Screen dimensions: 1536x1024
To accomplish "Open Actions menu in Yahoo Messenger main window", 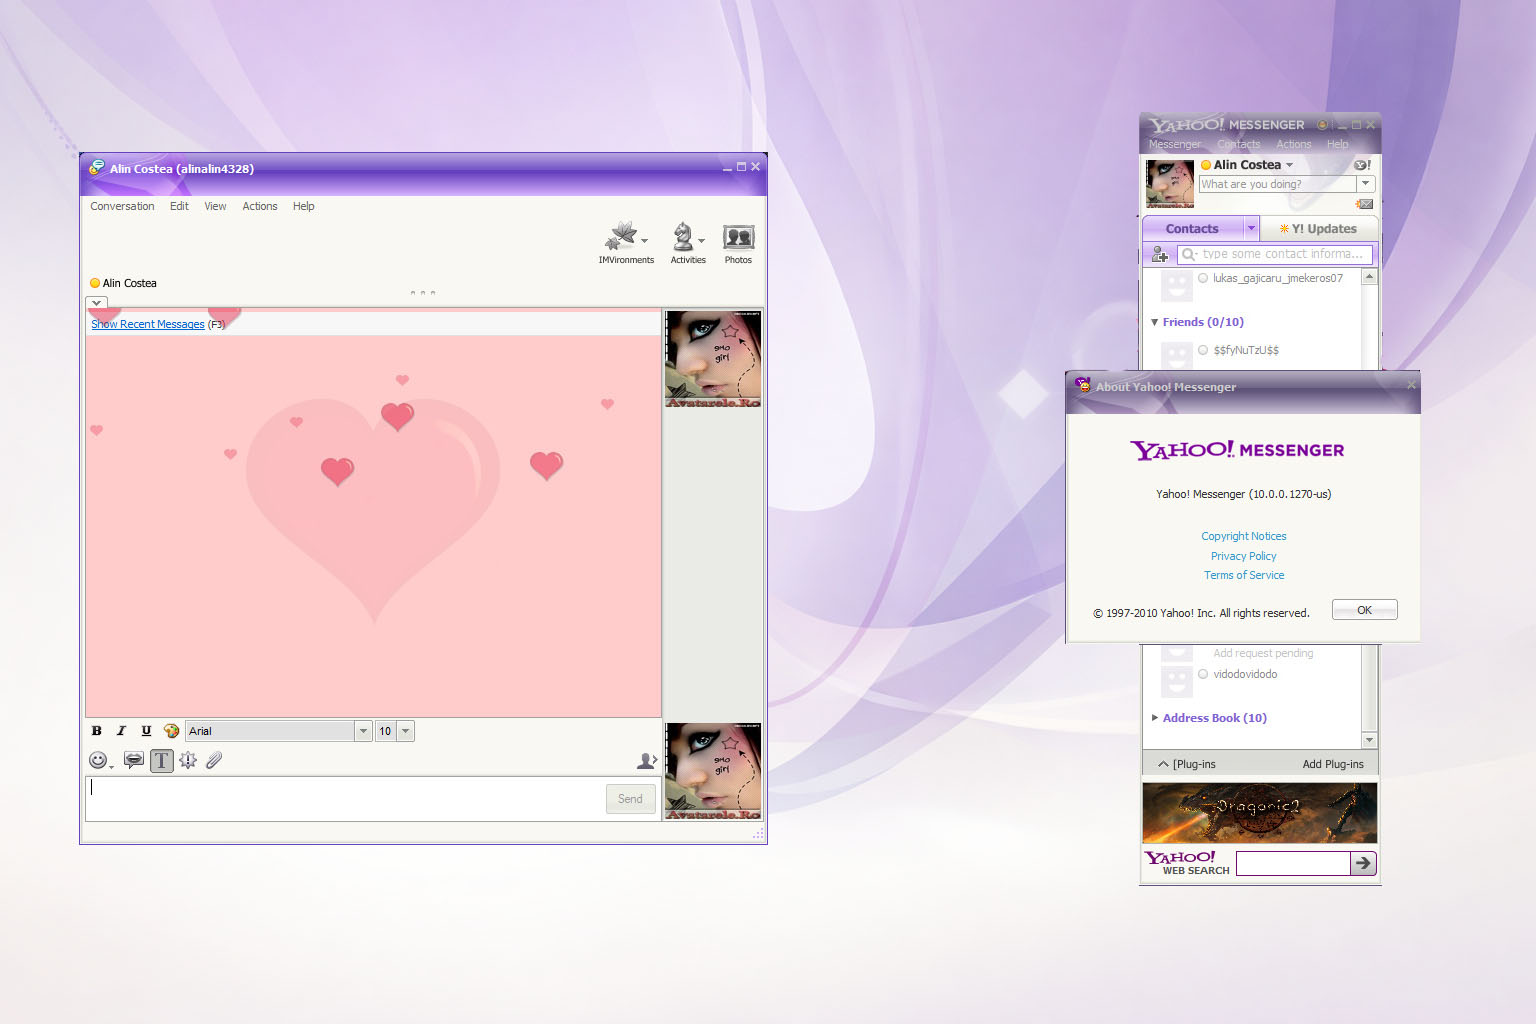I will [1293, 144].
